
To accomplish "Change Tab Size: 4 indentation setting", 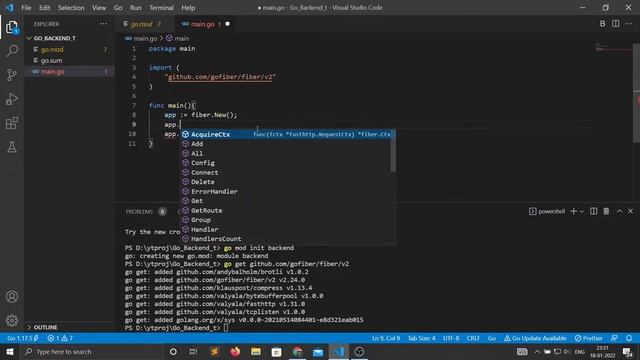I will 422,338.
